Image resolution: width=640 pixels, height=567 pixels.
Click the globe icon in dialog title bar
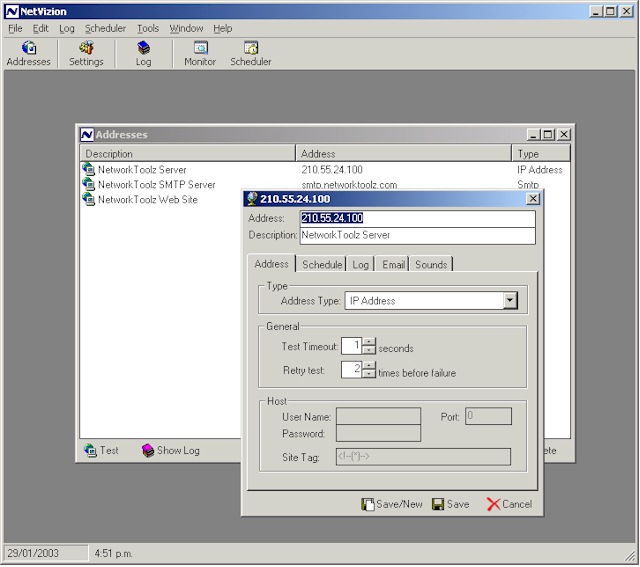point(252,199)
